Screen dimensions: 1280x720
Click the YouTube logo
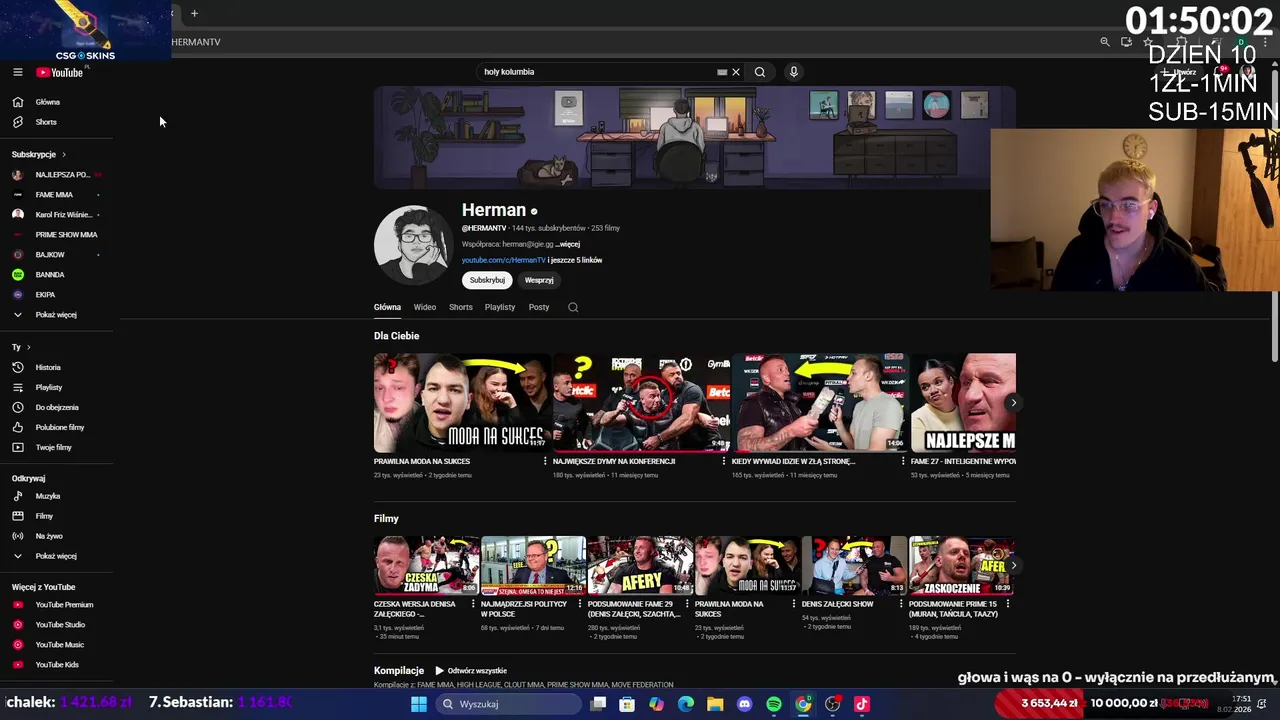pyautogui.click(x=60, y=72)
